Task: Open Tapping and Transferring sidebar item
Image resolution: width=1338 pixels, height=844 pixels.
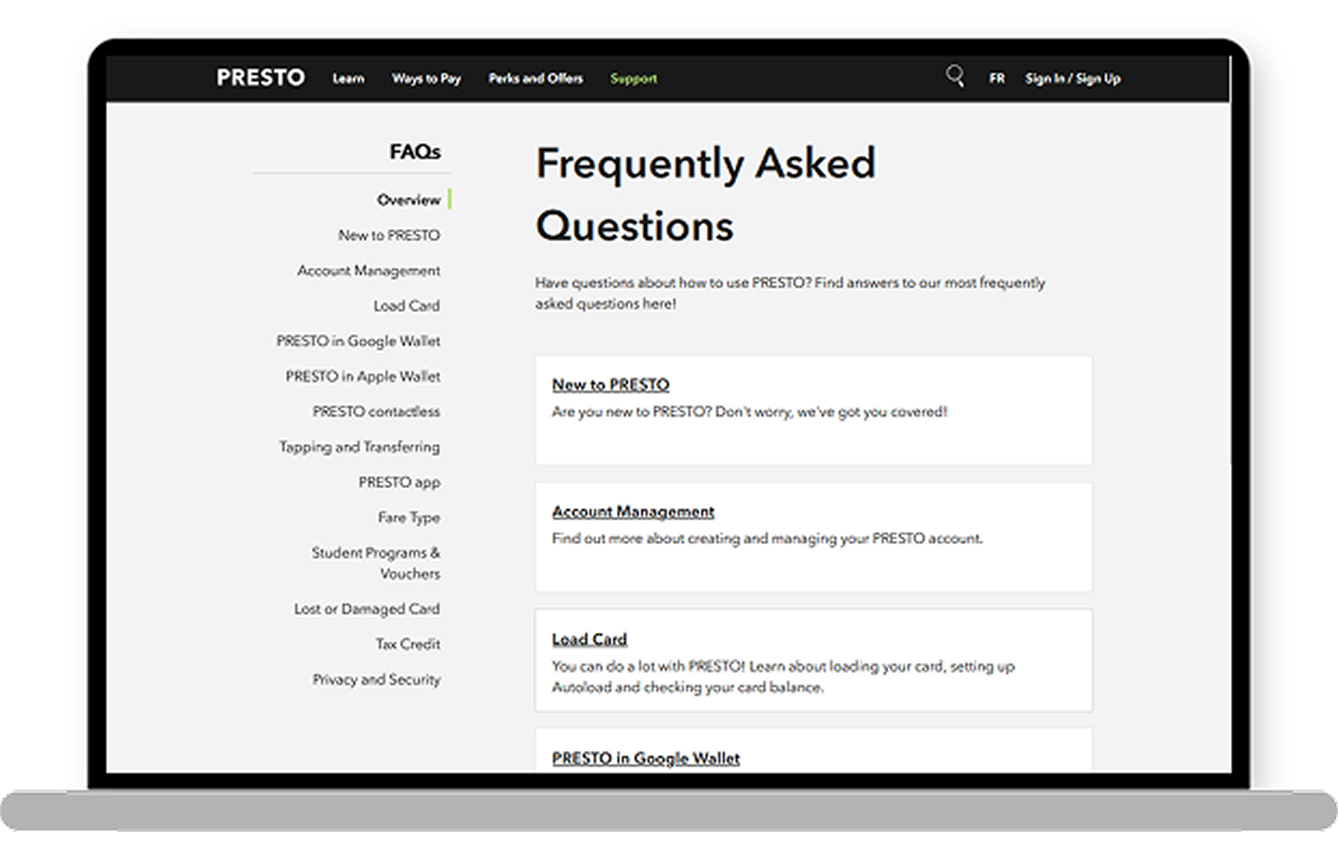Action: [360, 447]
